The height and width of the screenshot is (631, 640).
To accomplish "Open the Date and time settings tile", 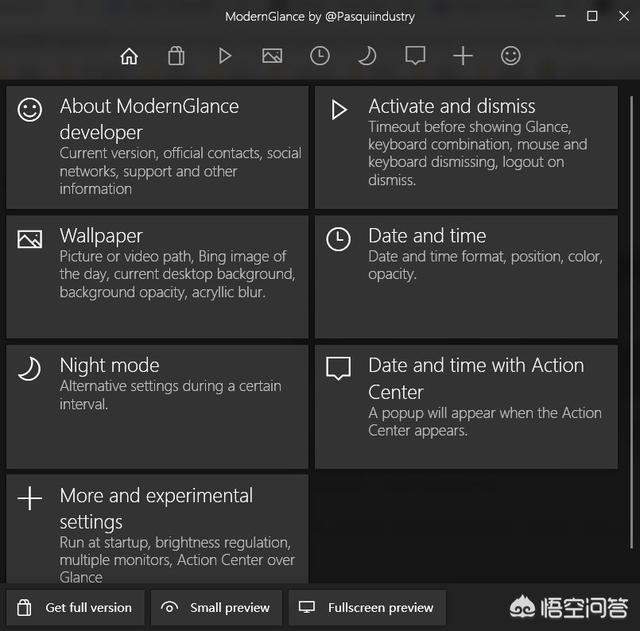I will [x=466, y=277].
